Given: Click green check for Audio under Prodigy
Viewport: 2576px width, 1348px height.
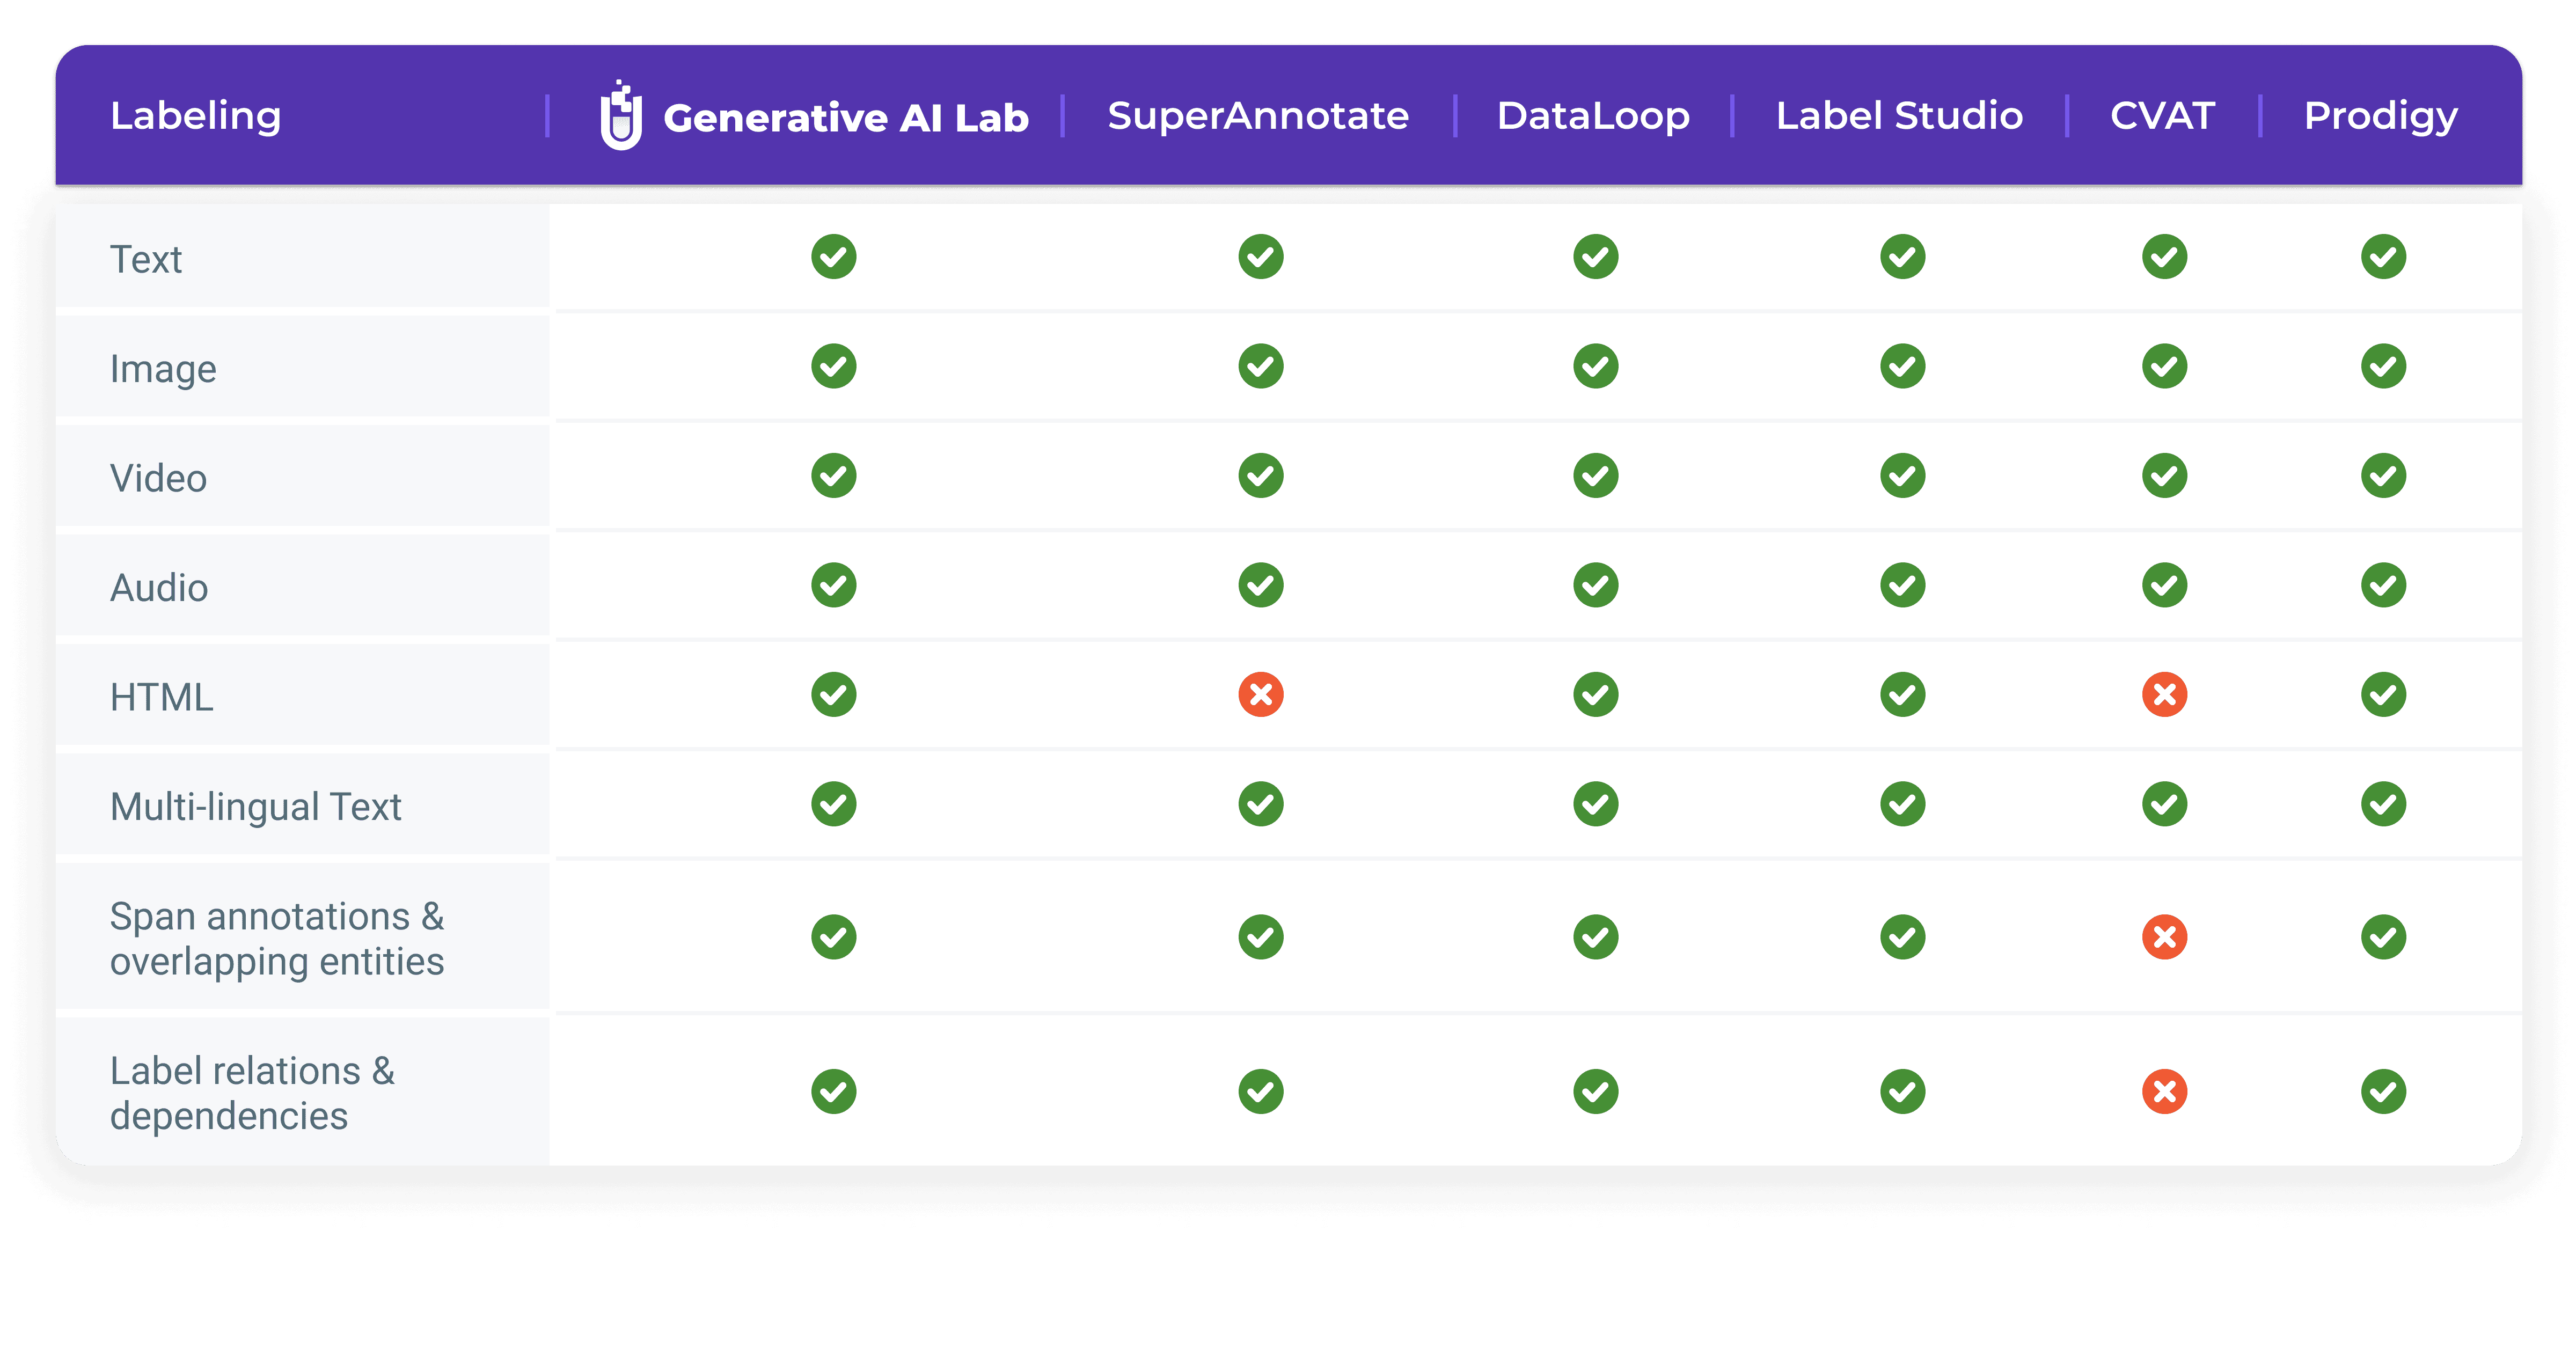Looking at the screenshot, I should coord(2384,585).
